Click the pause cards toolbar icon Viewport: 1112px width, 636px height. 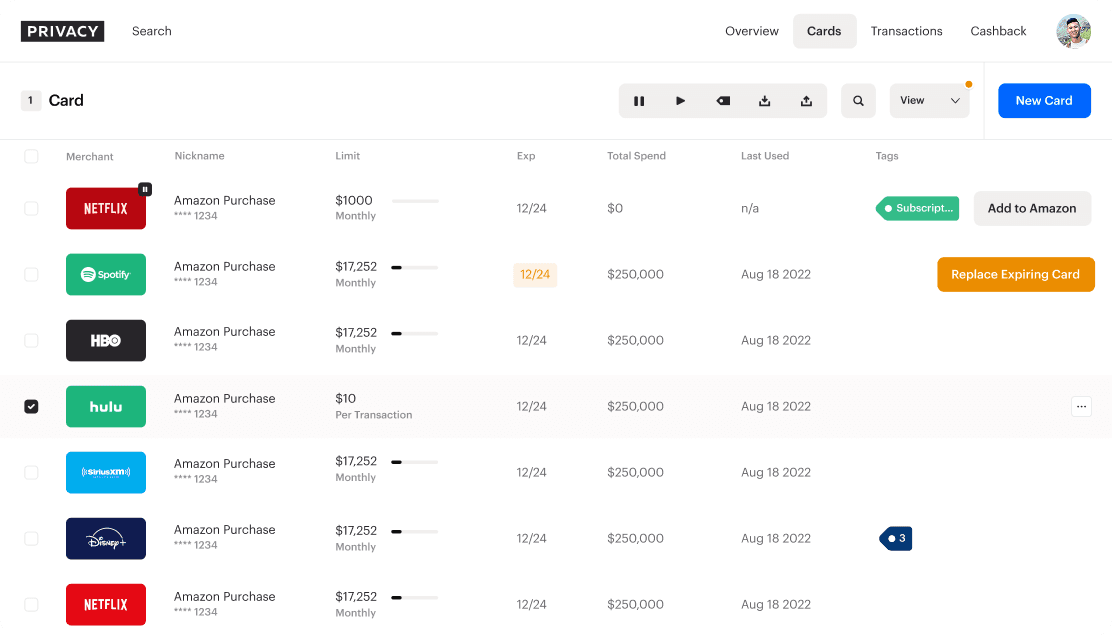click(x=639, y=101)
